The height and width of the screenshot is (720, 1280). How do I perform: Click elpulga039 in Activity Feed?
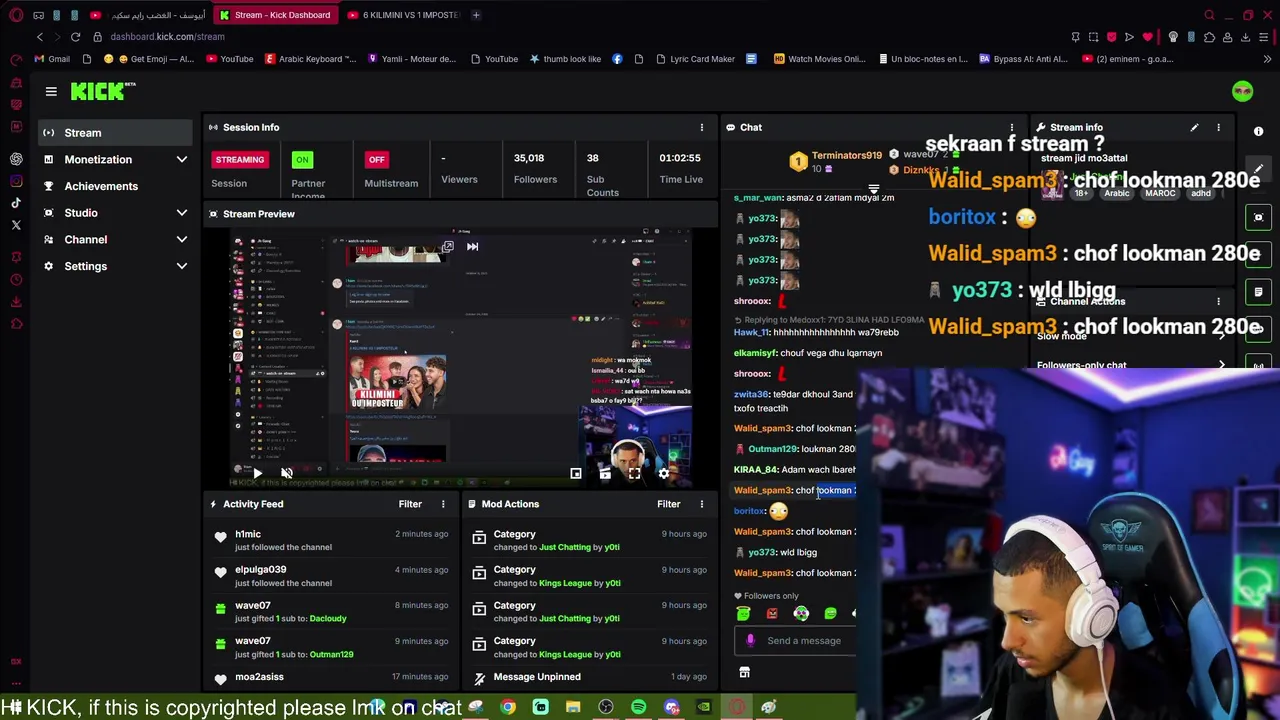260,570
